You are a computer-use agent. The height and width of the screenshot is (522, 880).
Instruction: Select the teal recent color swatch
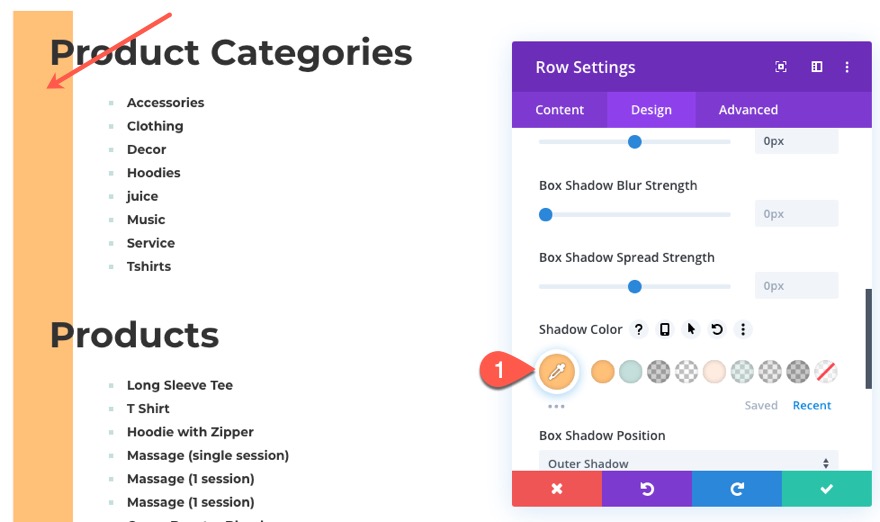630,372
